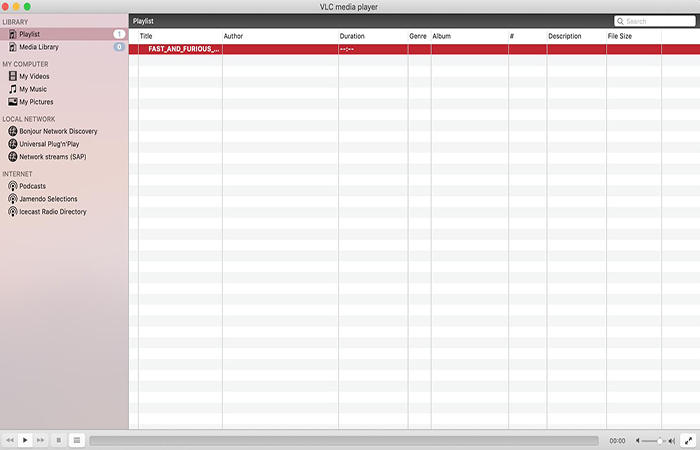Set maximum volume with loud speaker icon
The image size is (700, 450).
point(671,441)
